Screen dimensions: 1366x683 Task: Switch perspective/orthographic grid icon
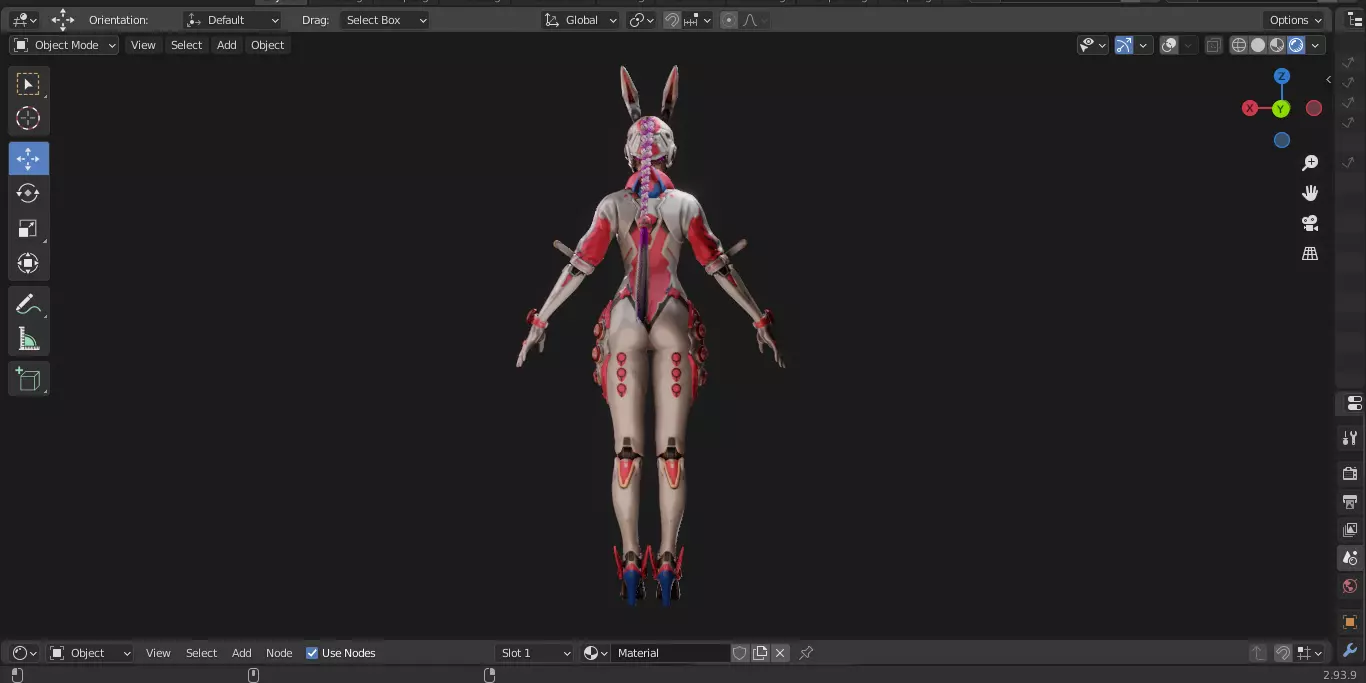point(1310,253)
